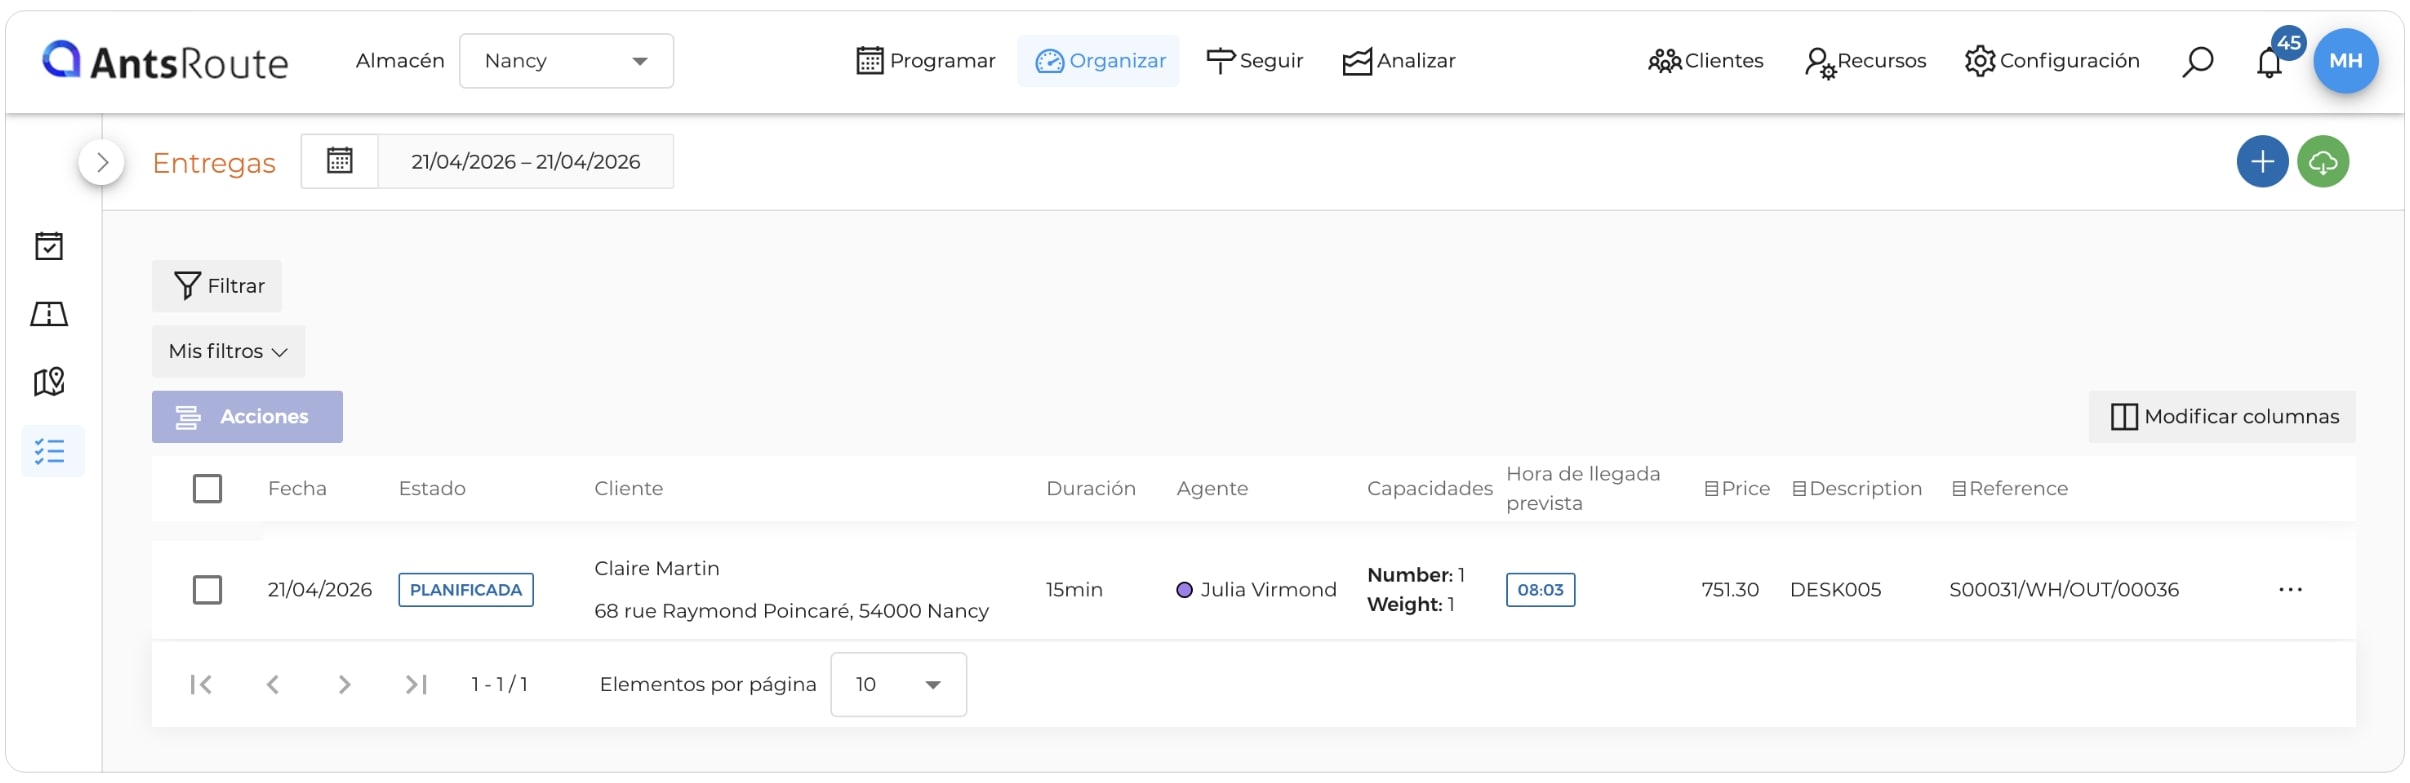
Task: Click the Capacidades column header
Action: pos(1430,489)
